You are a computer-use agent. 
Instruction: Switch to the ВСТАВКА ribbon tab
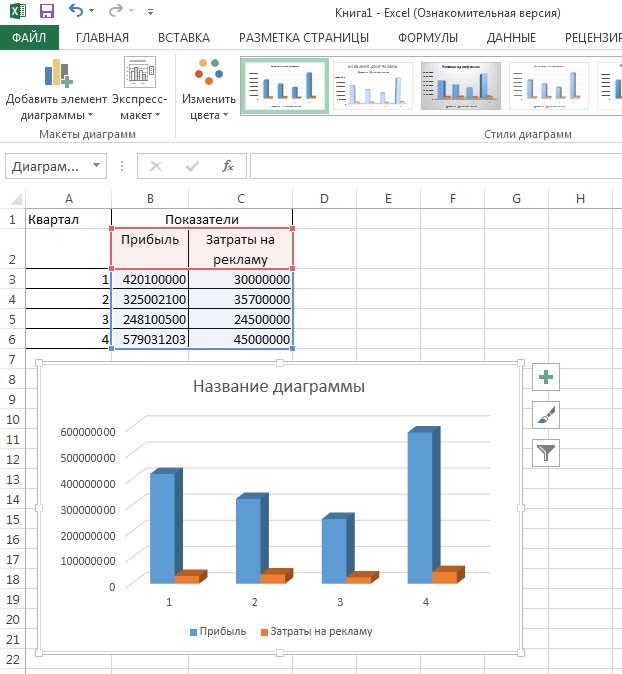[x=184, y=38]
